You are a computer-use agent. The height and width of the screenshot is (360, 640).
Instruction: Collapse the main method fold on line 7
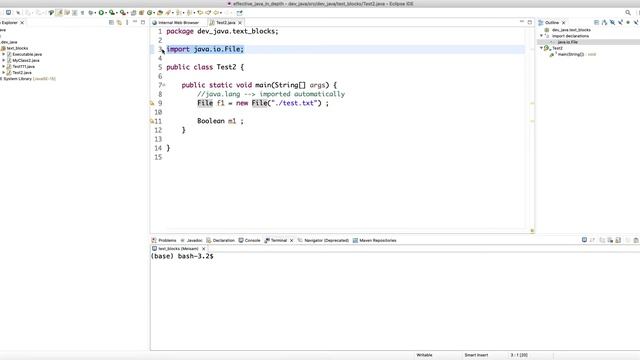(x=164, y=85)
